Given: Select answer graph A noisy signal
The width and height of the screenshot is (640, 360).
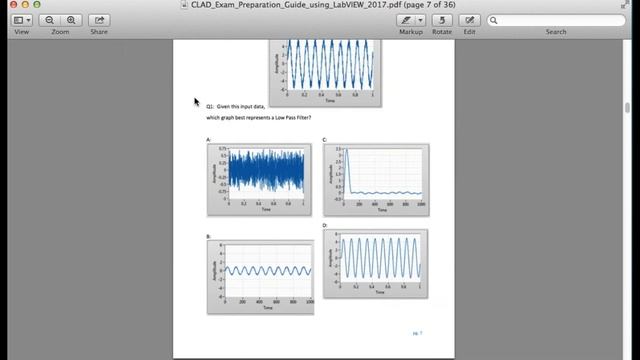Looking at the screenshot, I should [259, 180].
